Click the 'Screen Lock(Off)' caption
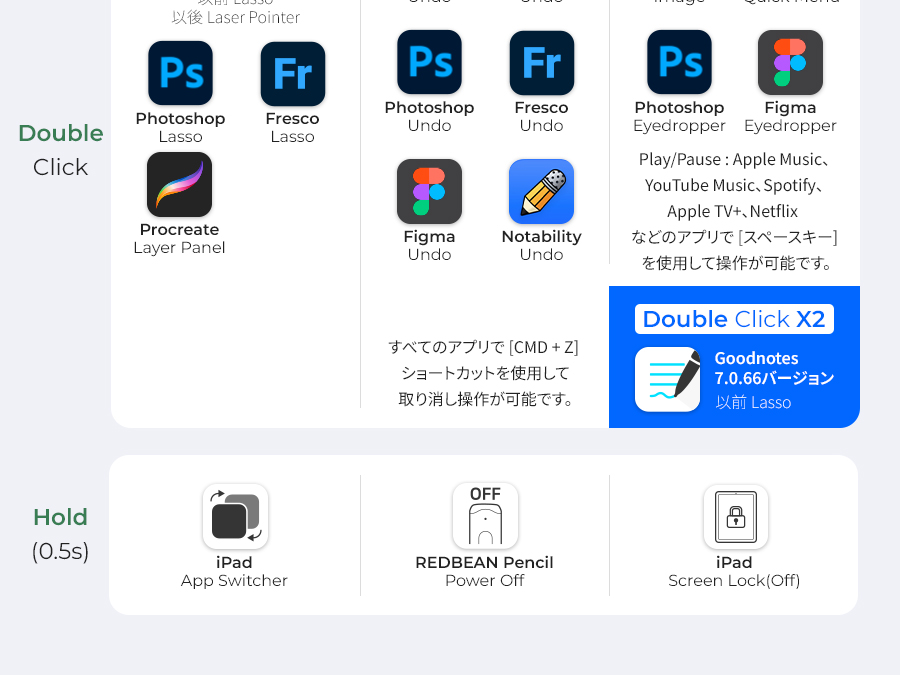Screen dimensions: 900x675 (x=734, y=580)
